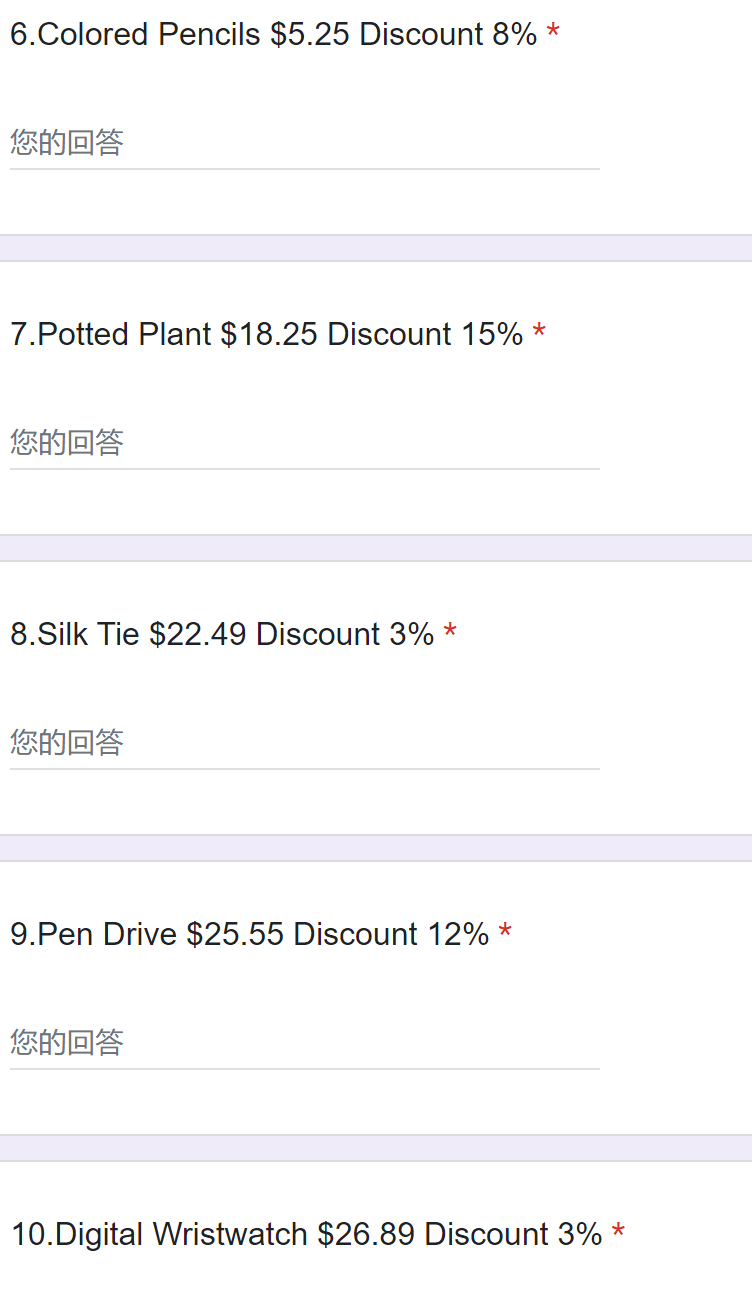Click the question 8 Silk Tie title
Viewport: 752px width, 1289px height.
point(222,634)
